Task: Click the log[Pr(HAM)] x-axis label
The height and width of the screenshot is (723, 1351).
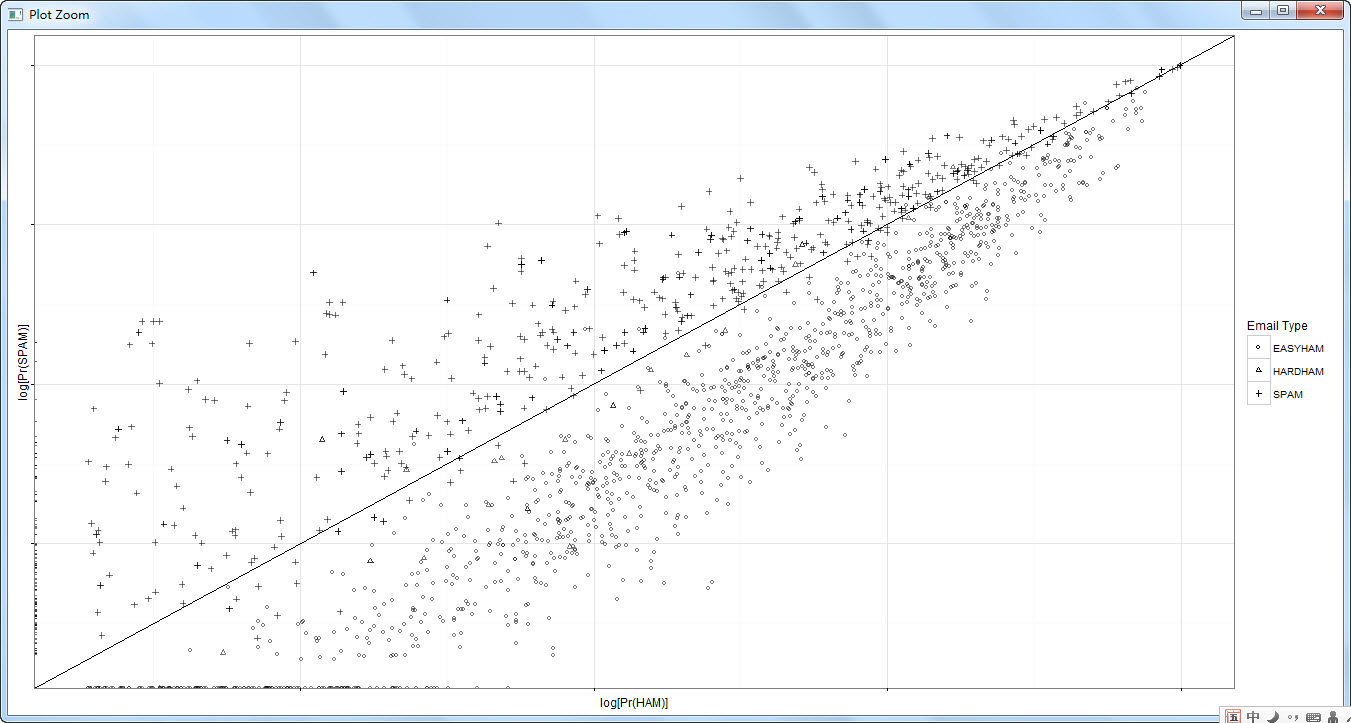Action: 634,703
